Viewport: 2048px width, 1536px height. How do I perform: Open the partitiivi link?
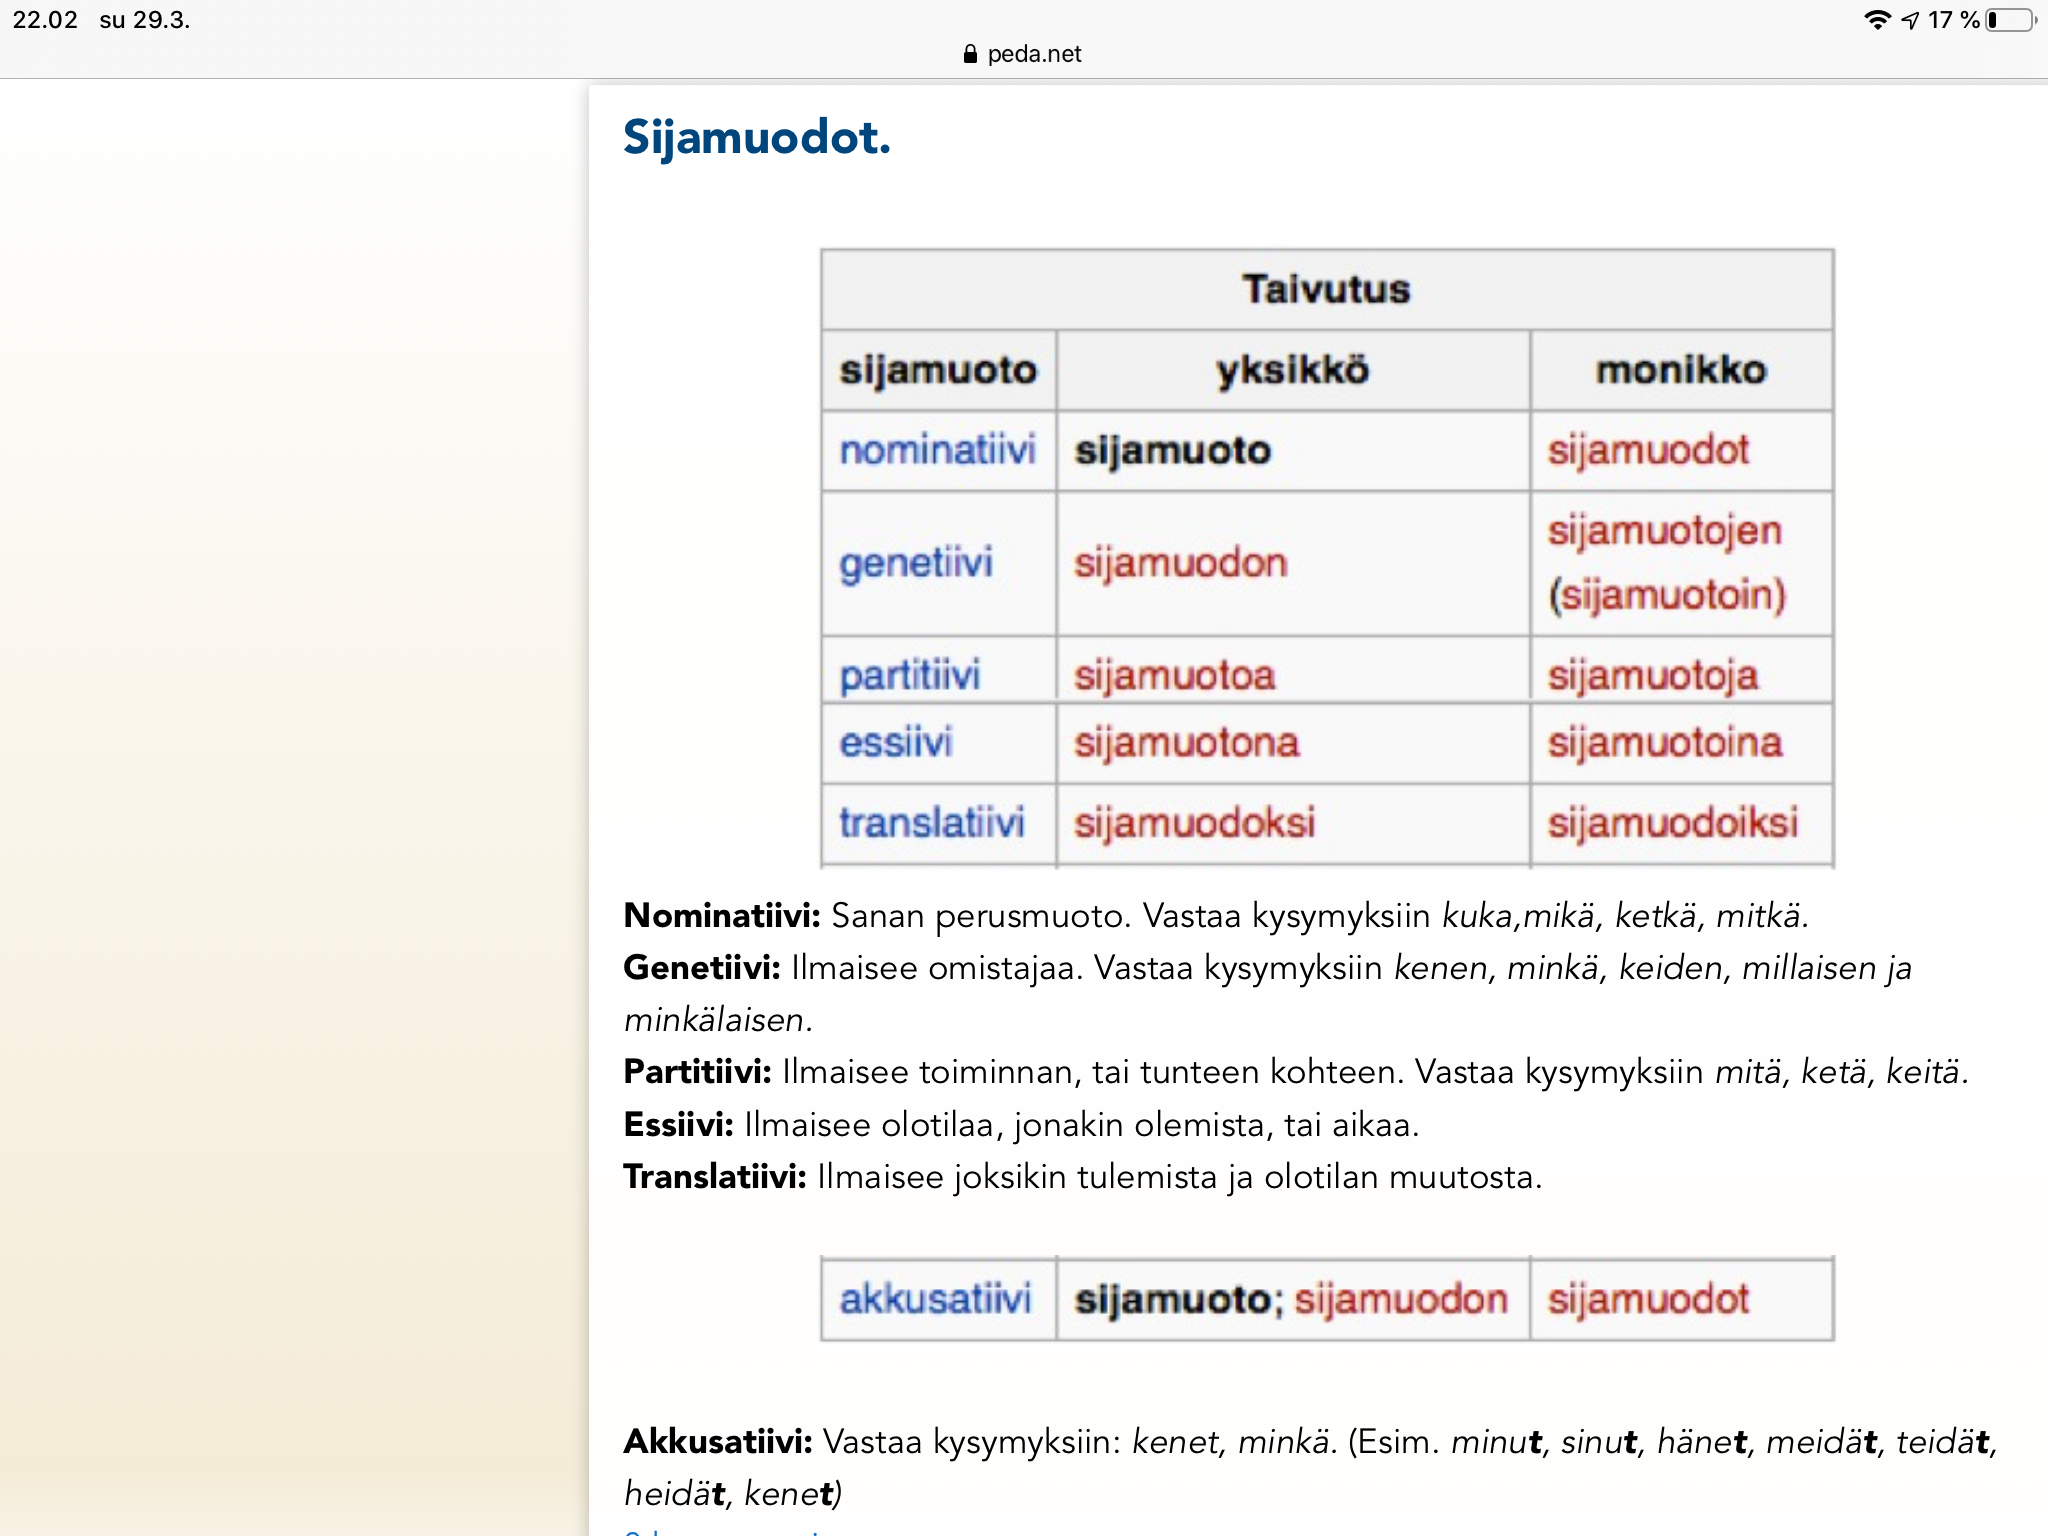tap(910, 675)
